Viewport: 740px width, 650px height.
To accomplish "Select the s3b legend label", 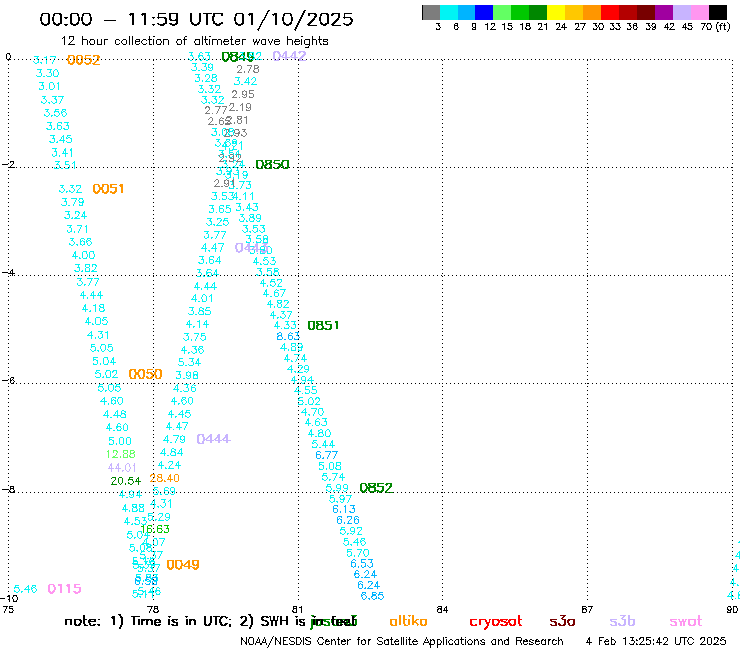I will [622, 621].
